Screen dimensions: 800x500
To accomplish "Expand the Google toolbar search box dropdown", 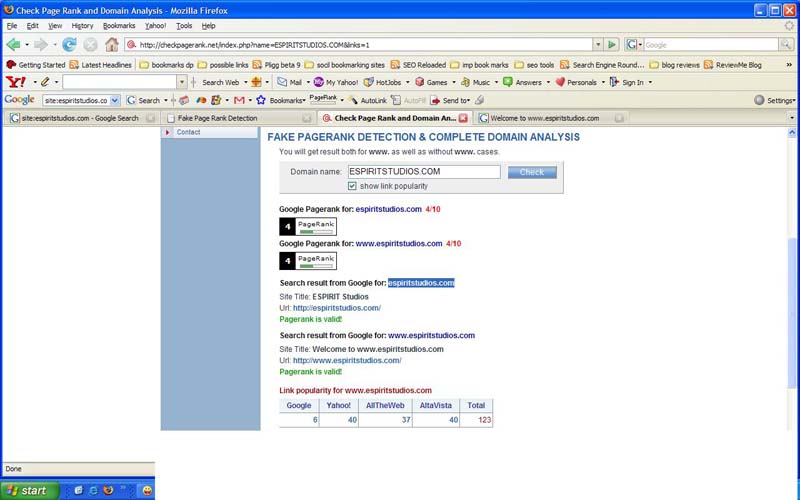I will click(115, 101).
